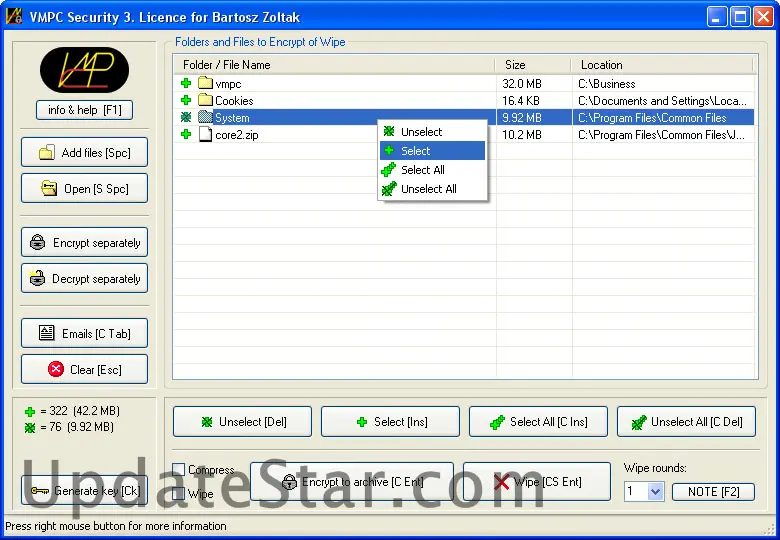The width and height of the screenshot is (780, 540).
Task: Click the core2.zip file icon
Action: point(205,135)
